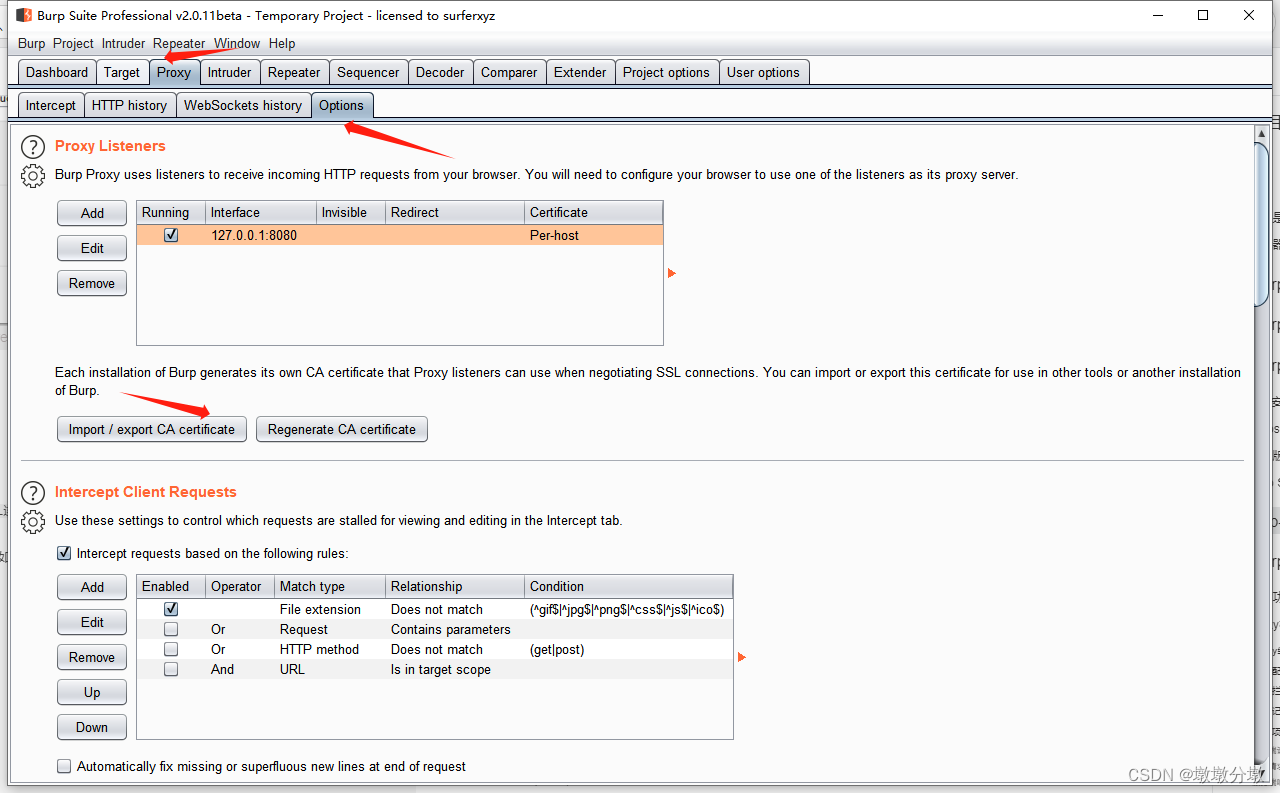
Task: Open the Repeater menu
Action: coord(179,43)
